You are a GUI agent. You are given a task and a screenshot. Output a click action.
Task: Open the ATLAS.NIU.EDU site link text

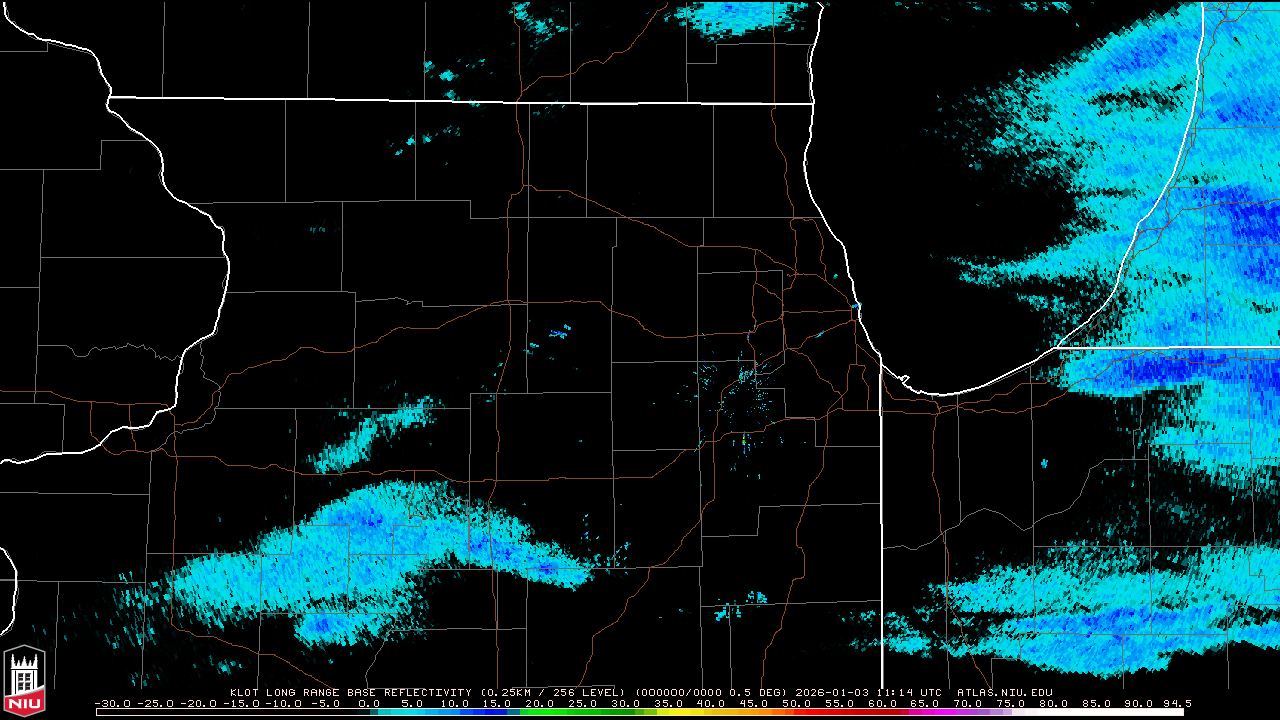point(1004,692)
